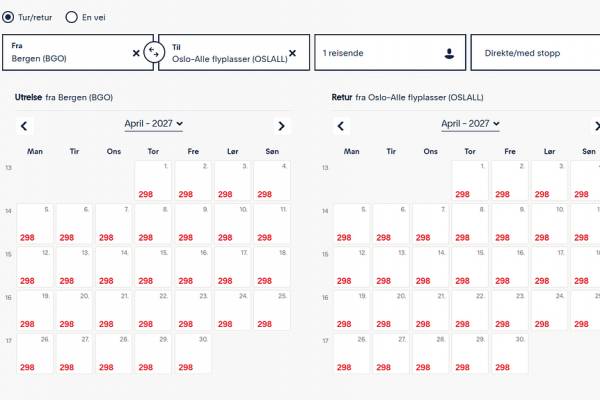This screenshot has height=400, width=600.
Task: Clear the Fra Bergen (BGO) field
Action: point(136,53)
